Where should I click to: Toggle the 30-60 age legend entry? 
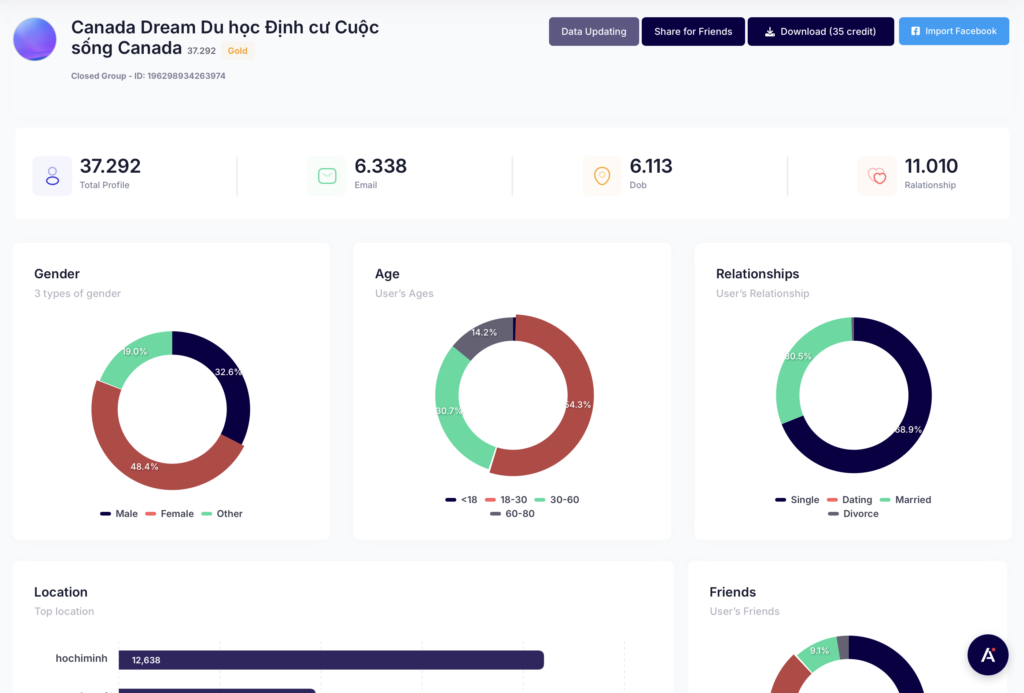tap(557, 500)
